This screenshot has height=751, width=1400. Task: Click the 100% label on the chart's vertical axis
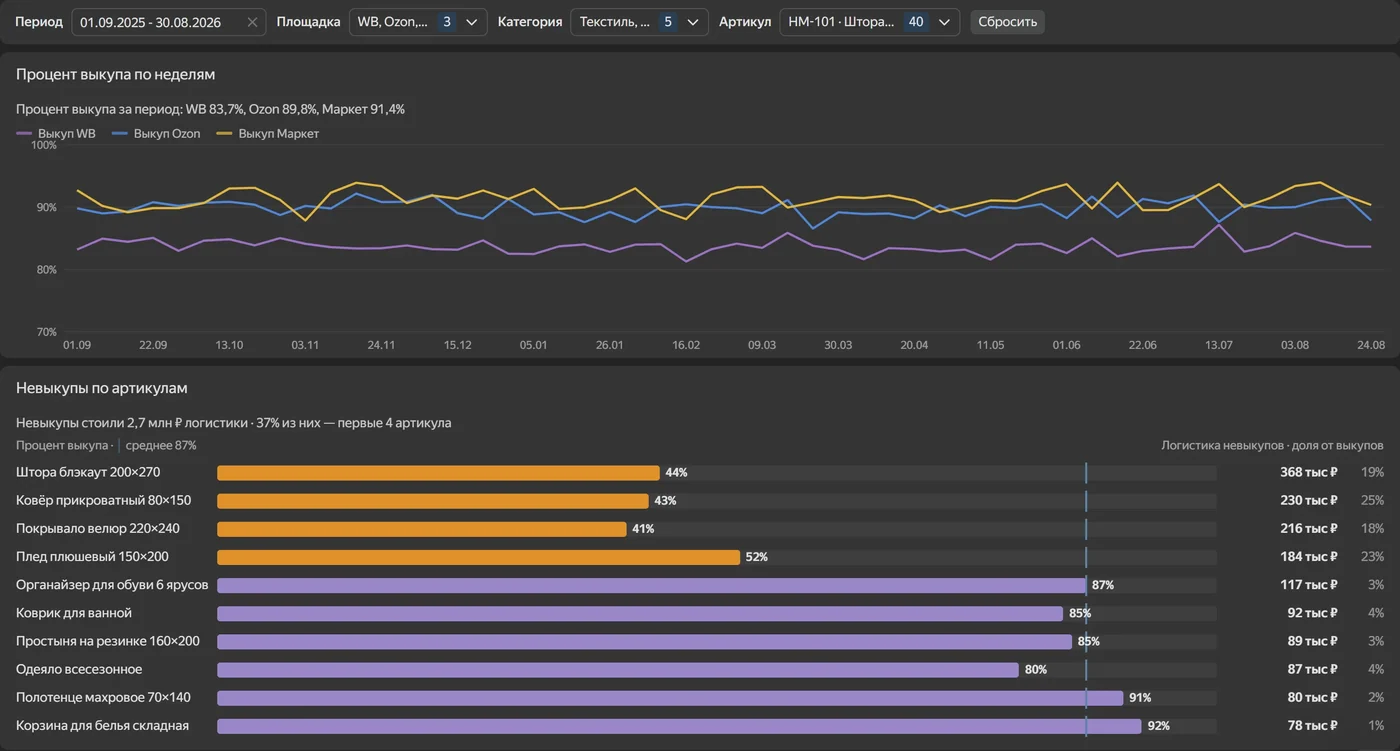point(44,145)
